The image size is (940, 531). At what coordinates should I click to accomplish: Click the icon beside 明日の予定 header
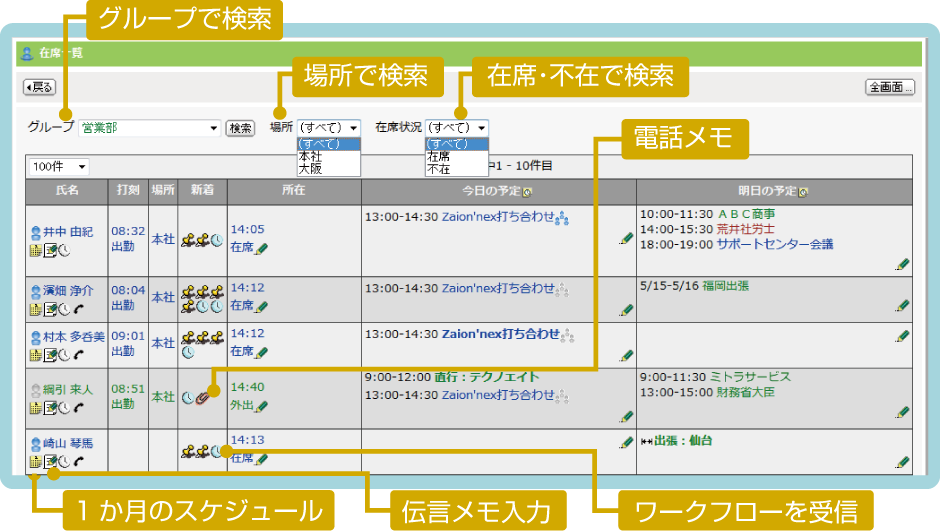coord(803,191)
